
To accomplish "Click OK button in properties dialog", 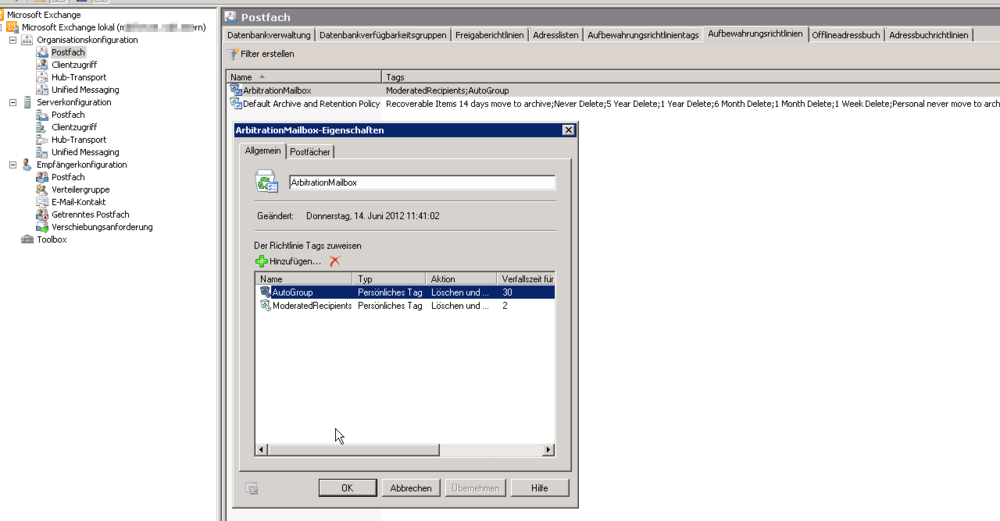I will [347, 488].
